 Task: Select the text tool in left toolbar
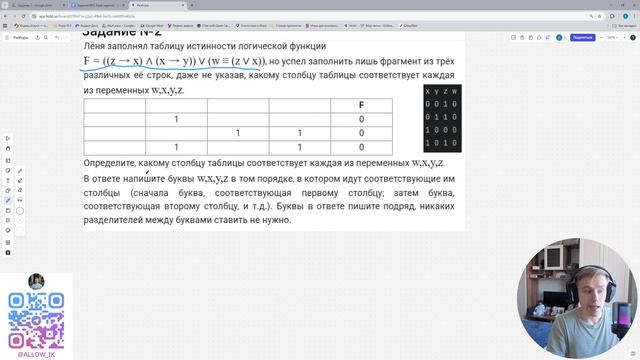tap(8, 180)
